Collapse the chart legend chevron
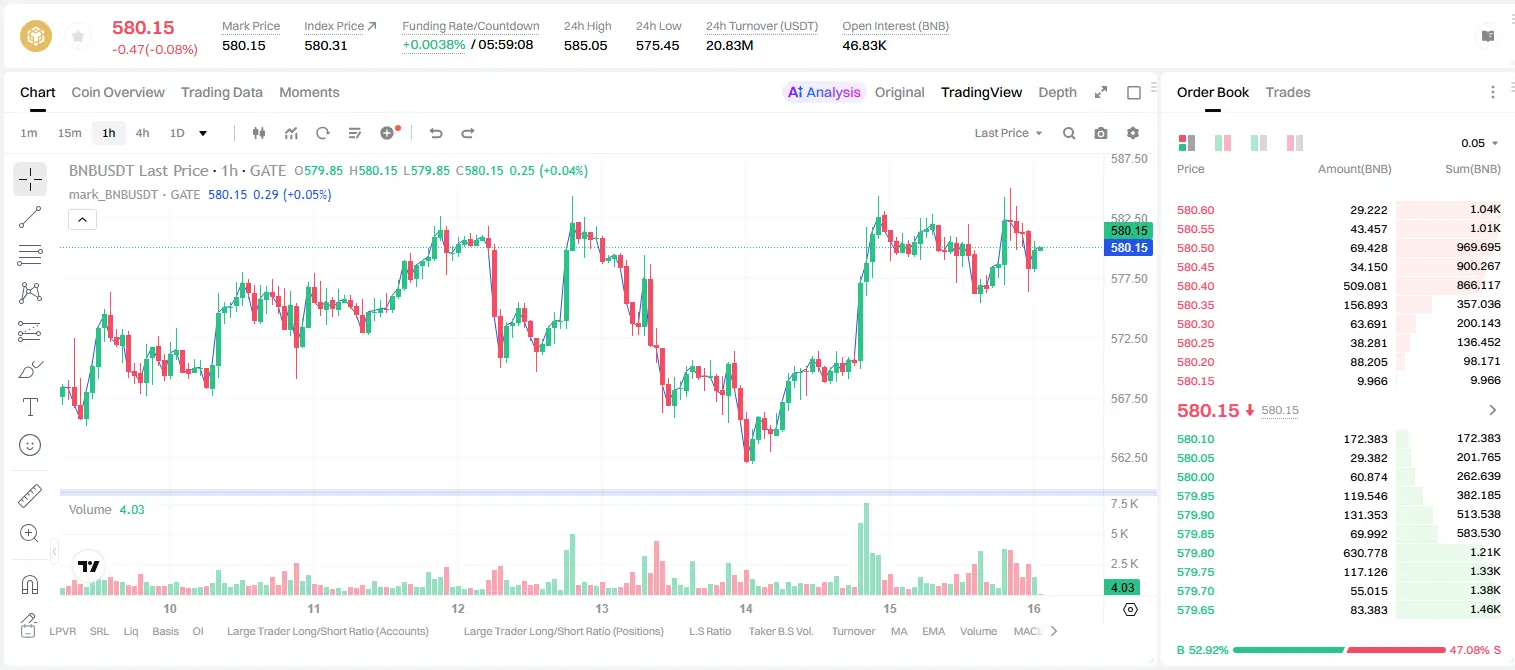 tap(83, 219)
